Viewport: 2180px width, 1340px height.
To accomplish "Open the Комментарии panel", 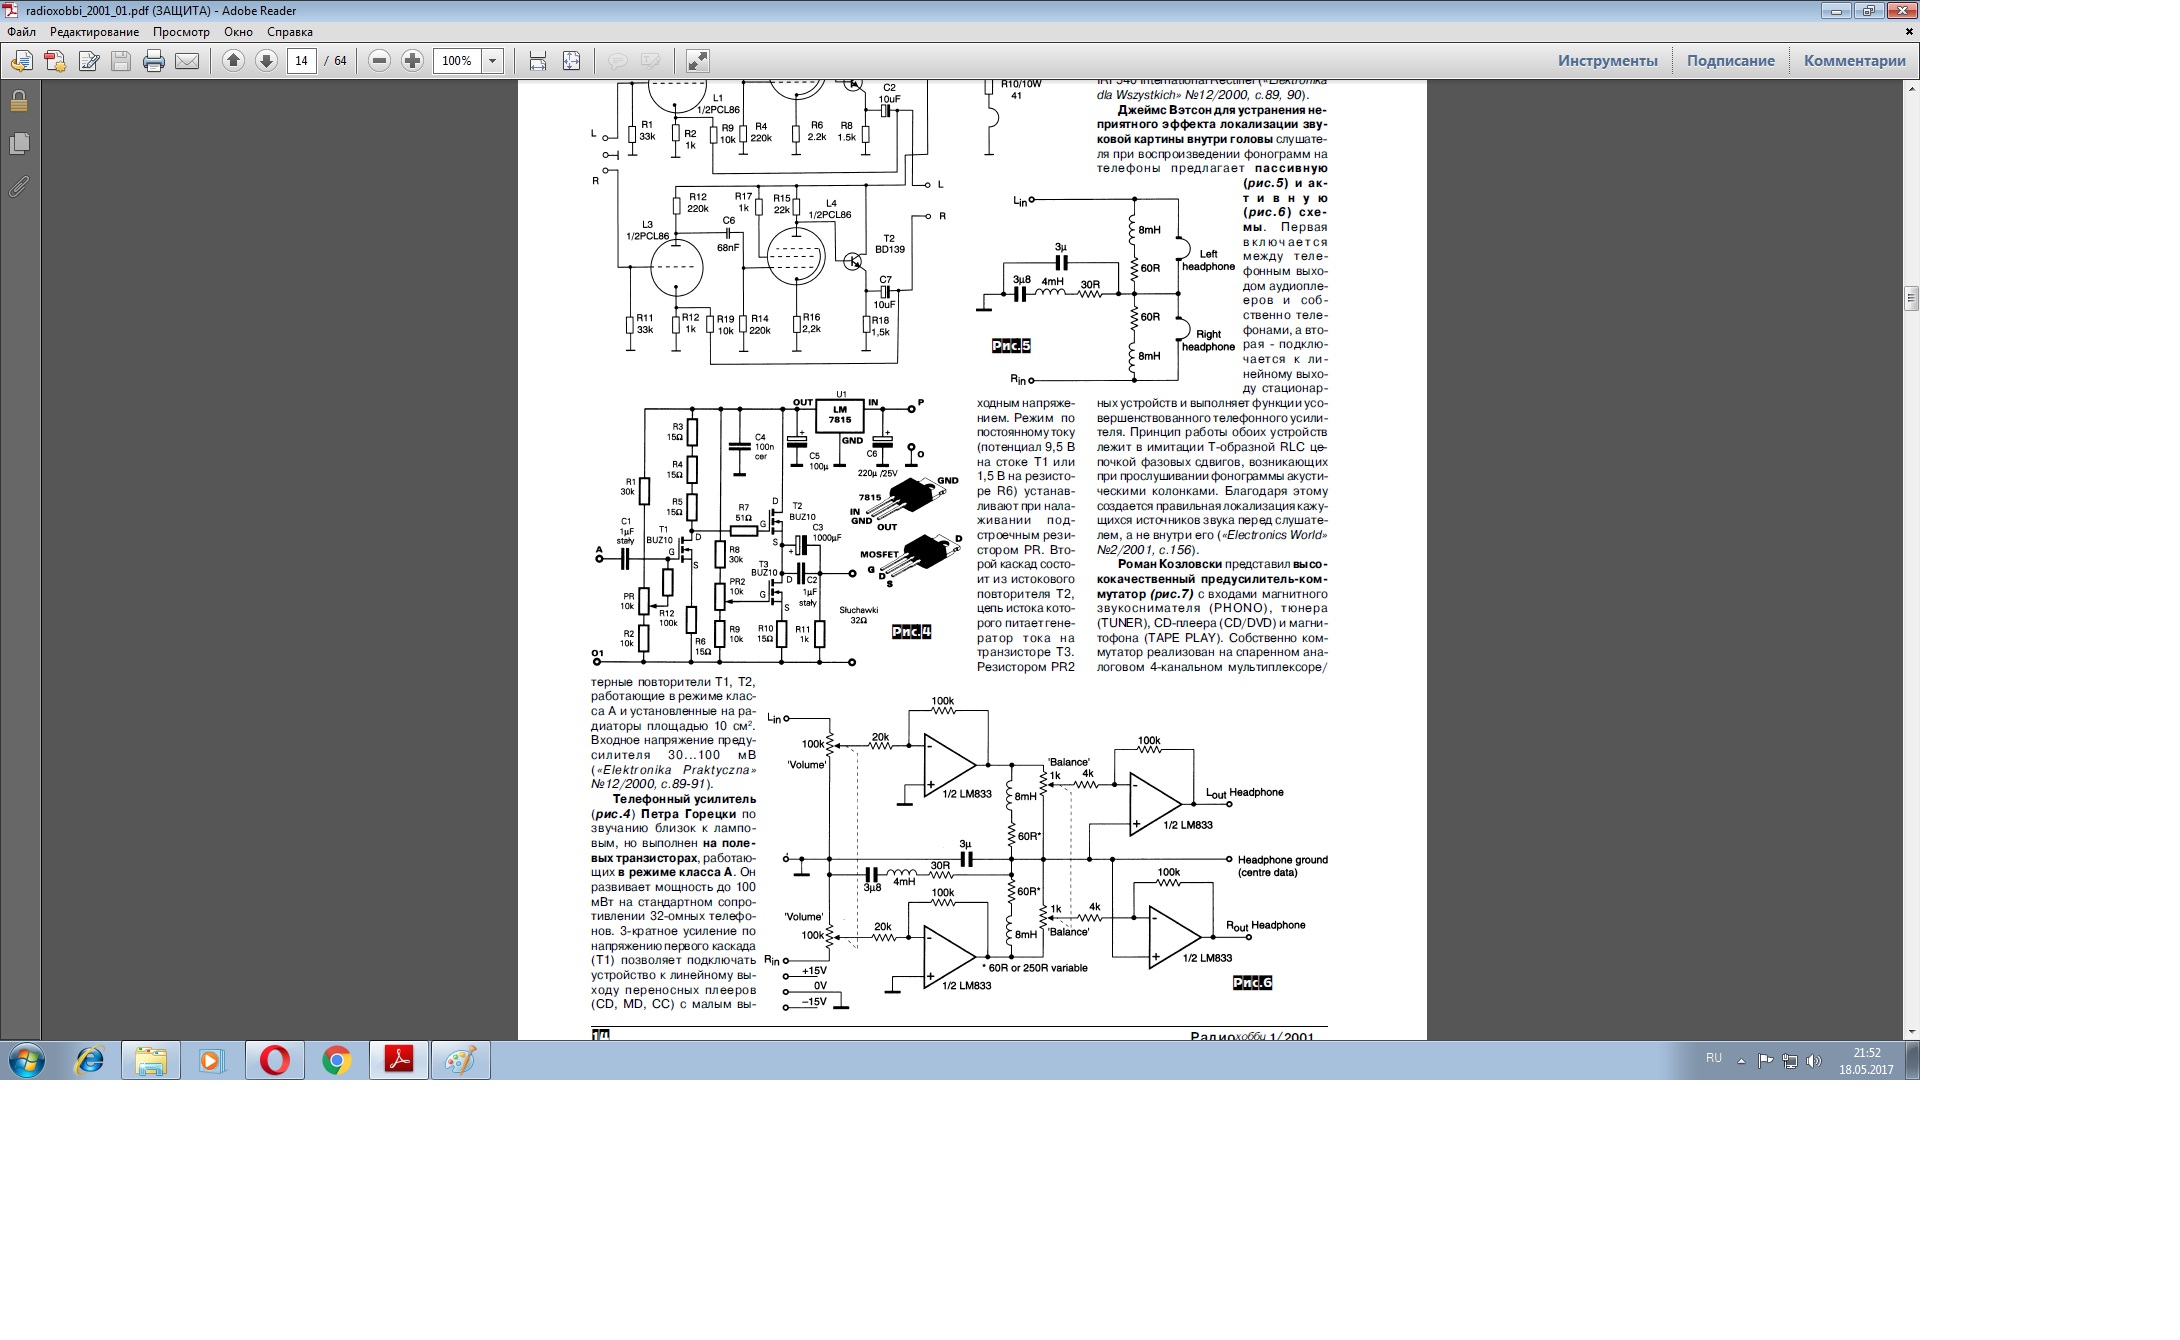I will [1854, 61].
